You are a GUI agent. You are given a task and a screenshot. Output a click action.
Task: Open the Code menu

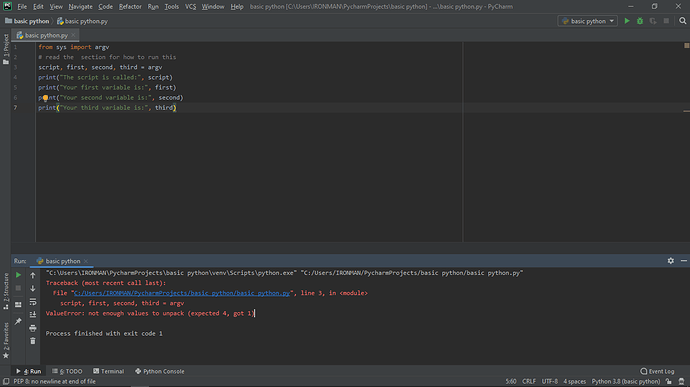(x=106, y=7)
